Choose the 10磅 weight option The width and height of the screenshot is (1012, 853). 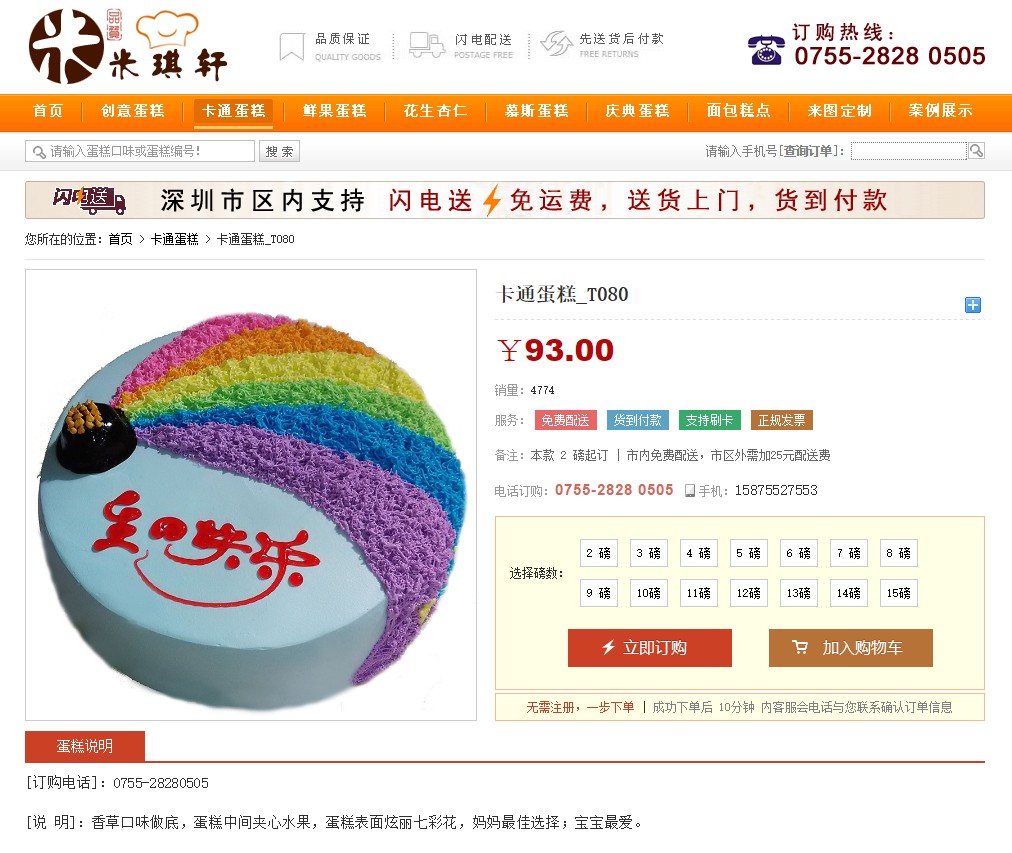[649, 593]
